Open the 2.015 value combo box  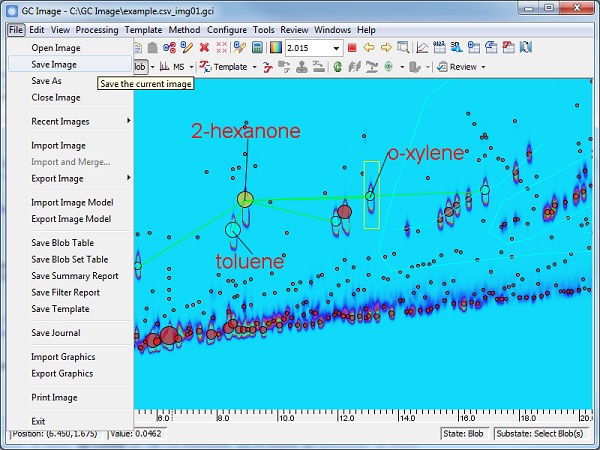[314, 48]
